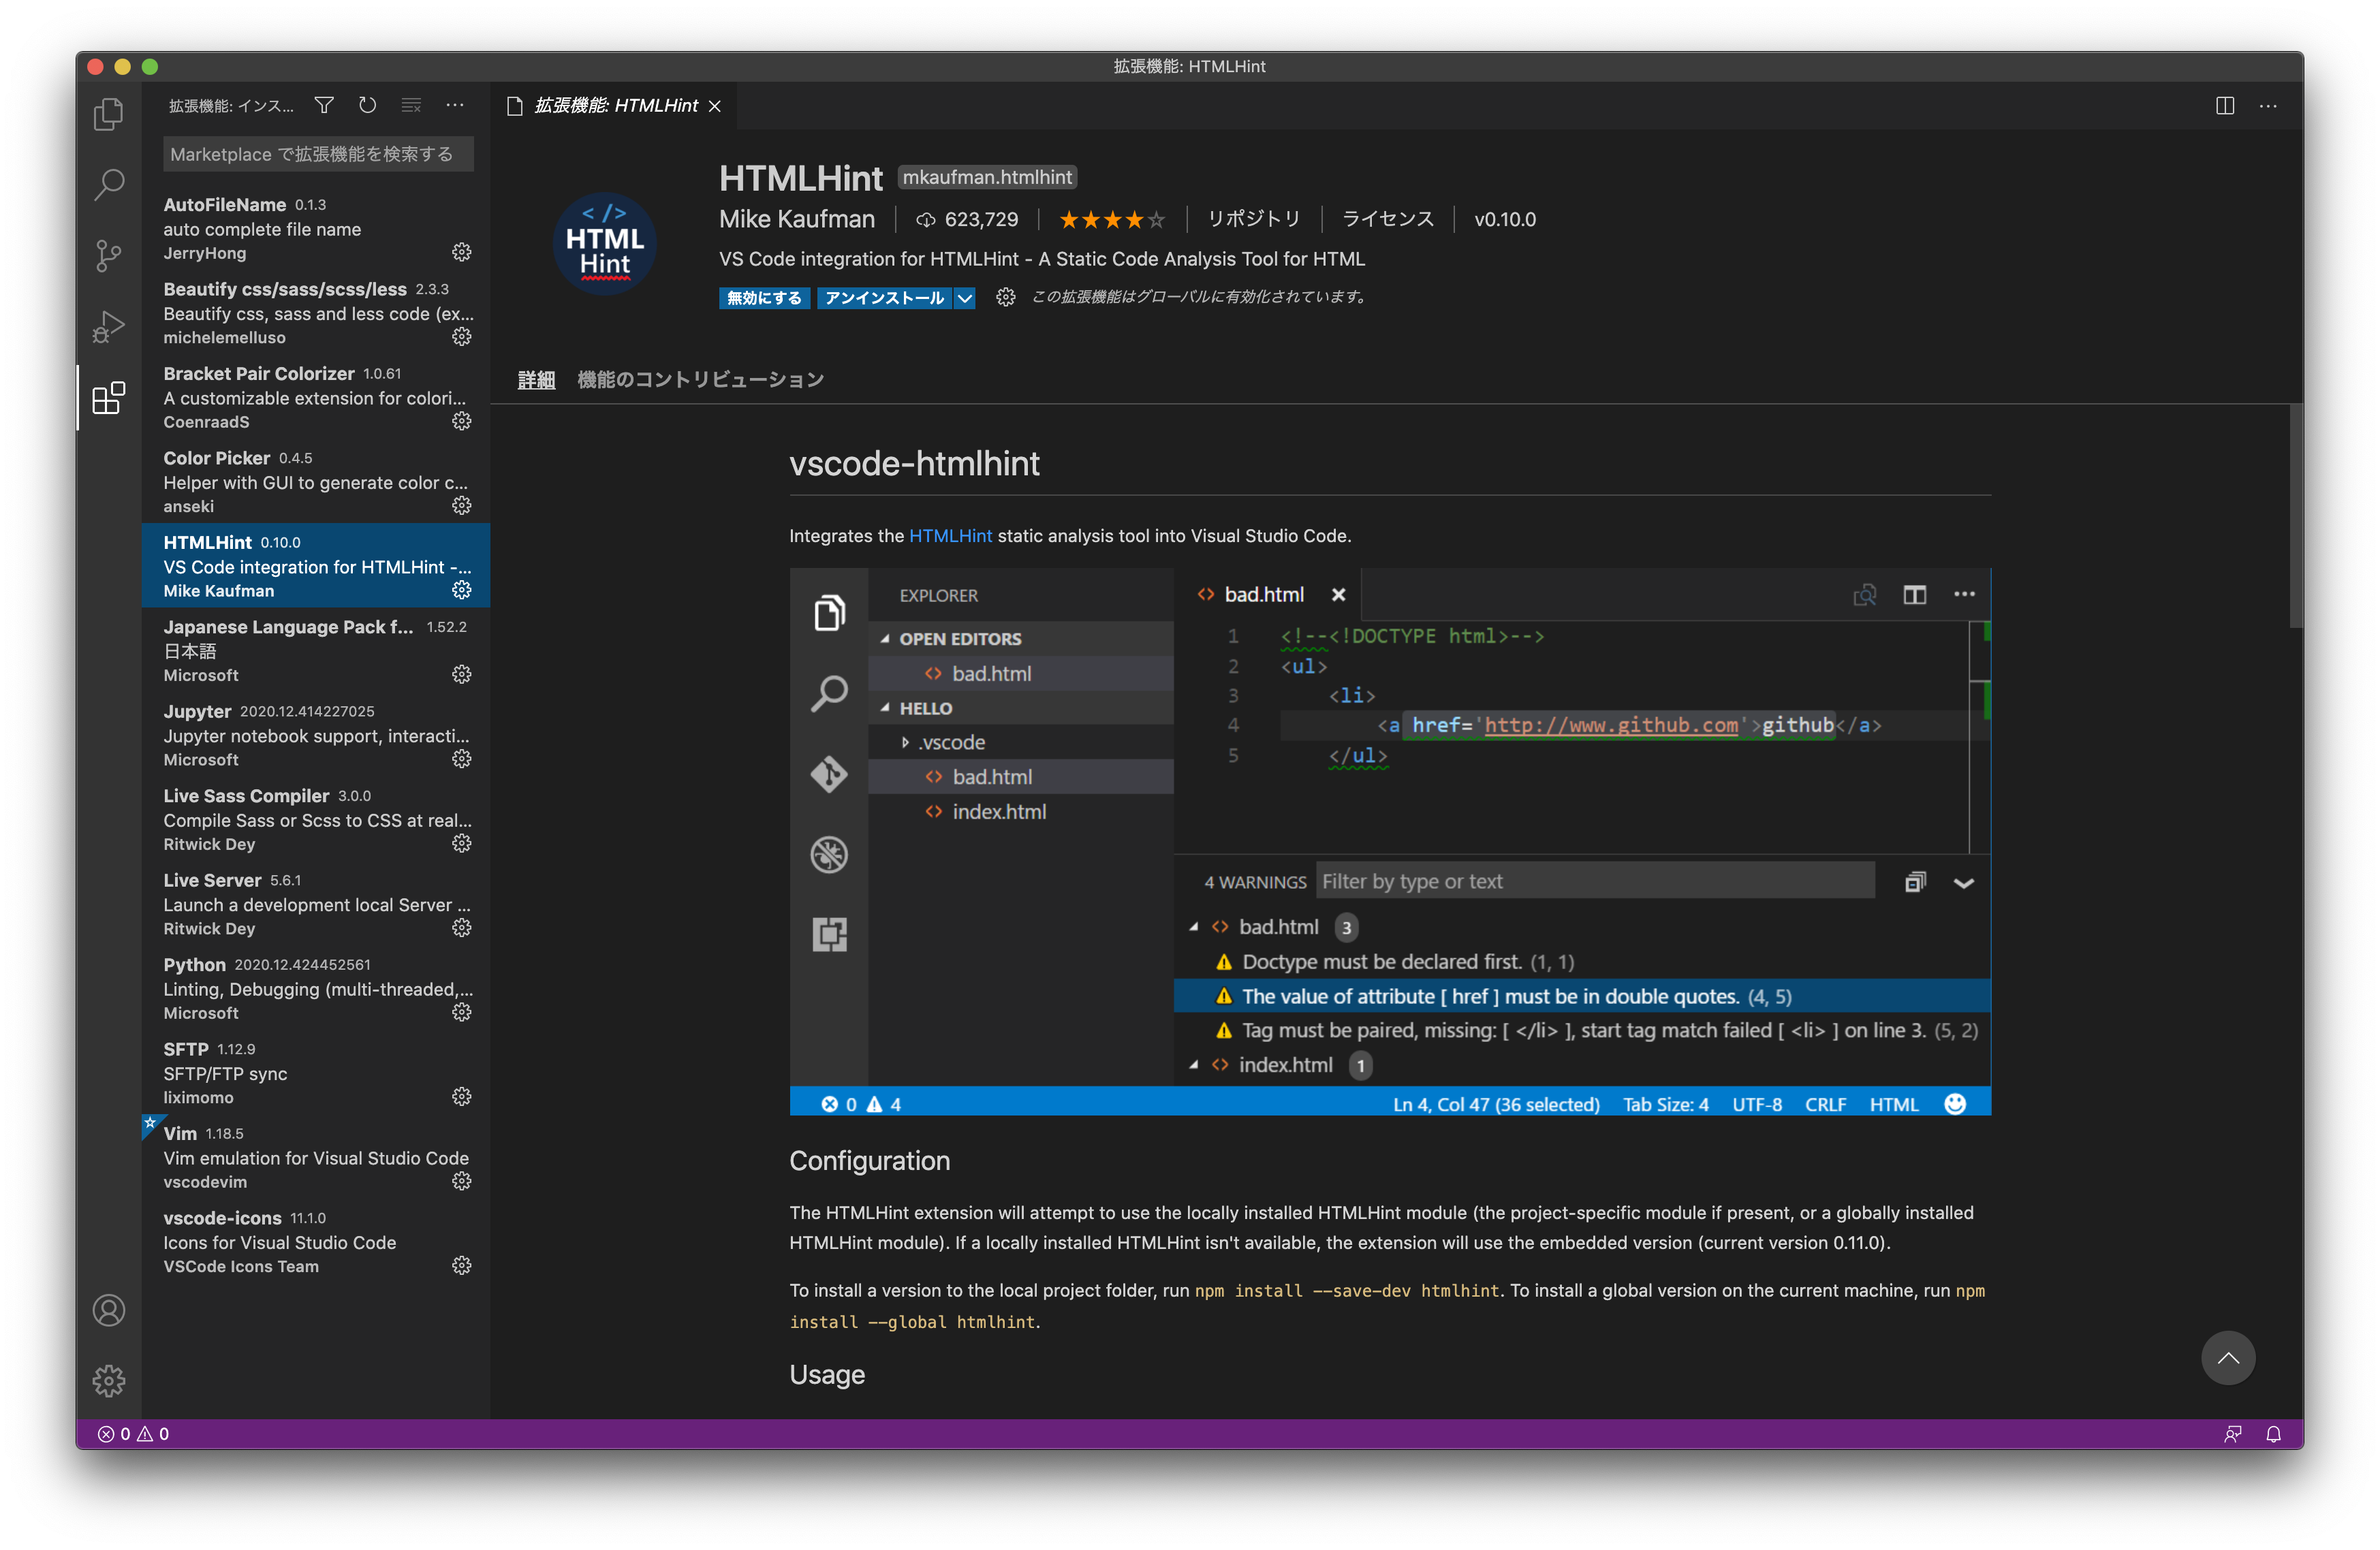Open Python extension manage gear
The height and width of the screenshot is (1550, 2380).
(x=461, y=1012)
